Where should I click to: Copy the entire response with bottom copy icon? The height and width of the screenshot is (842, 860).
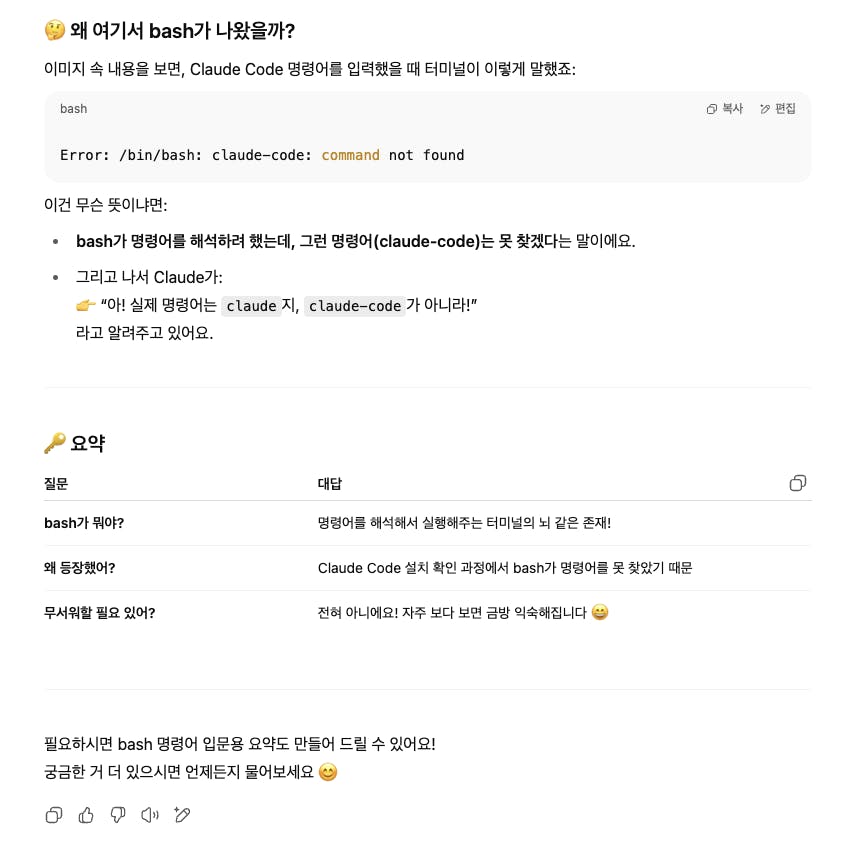[54, 815]
